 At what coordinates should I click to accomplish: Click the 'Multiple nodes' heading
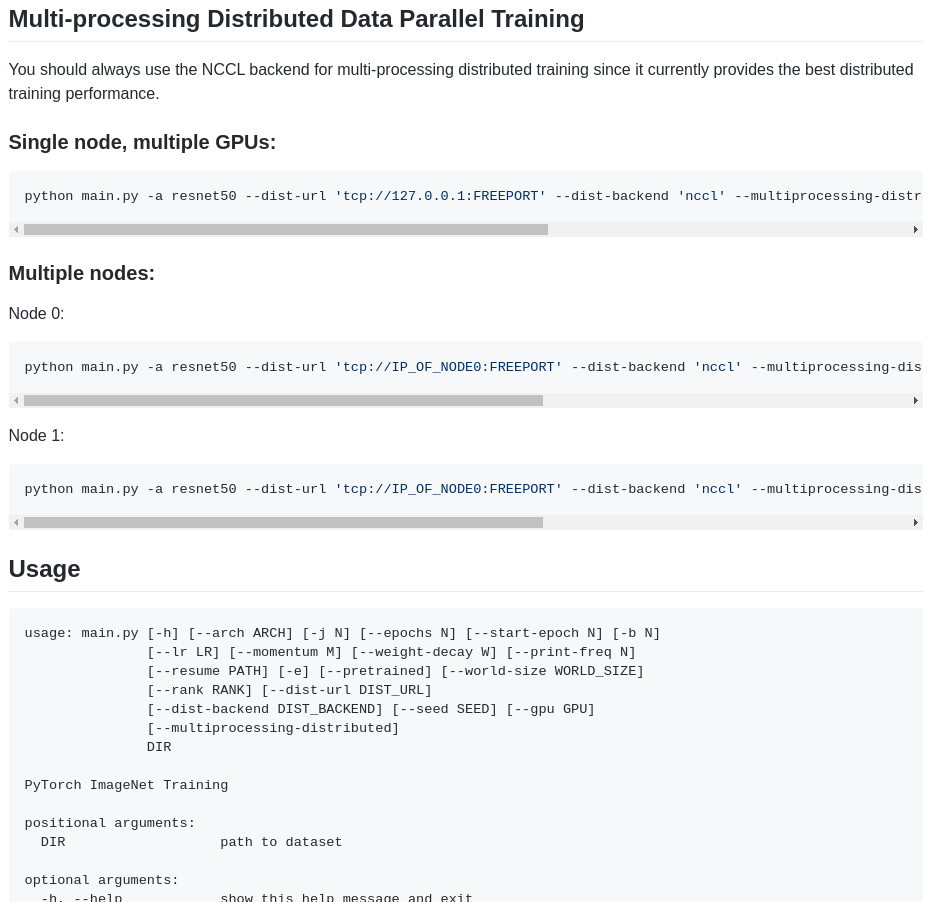tap(81, 273)
